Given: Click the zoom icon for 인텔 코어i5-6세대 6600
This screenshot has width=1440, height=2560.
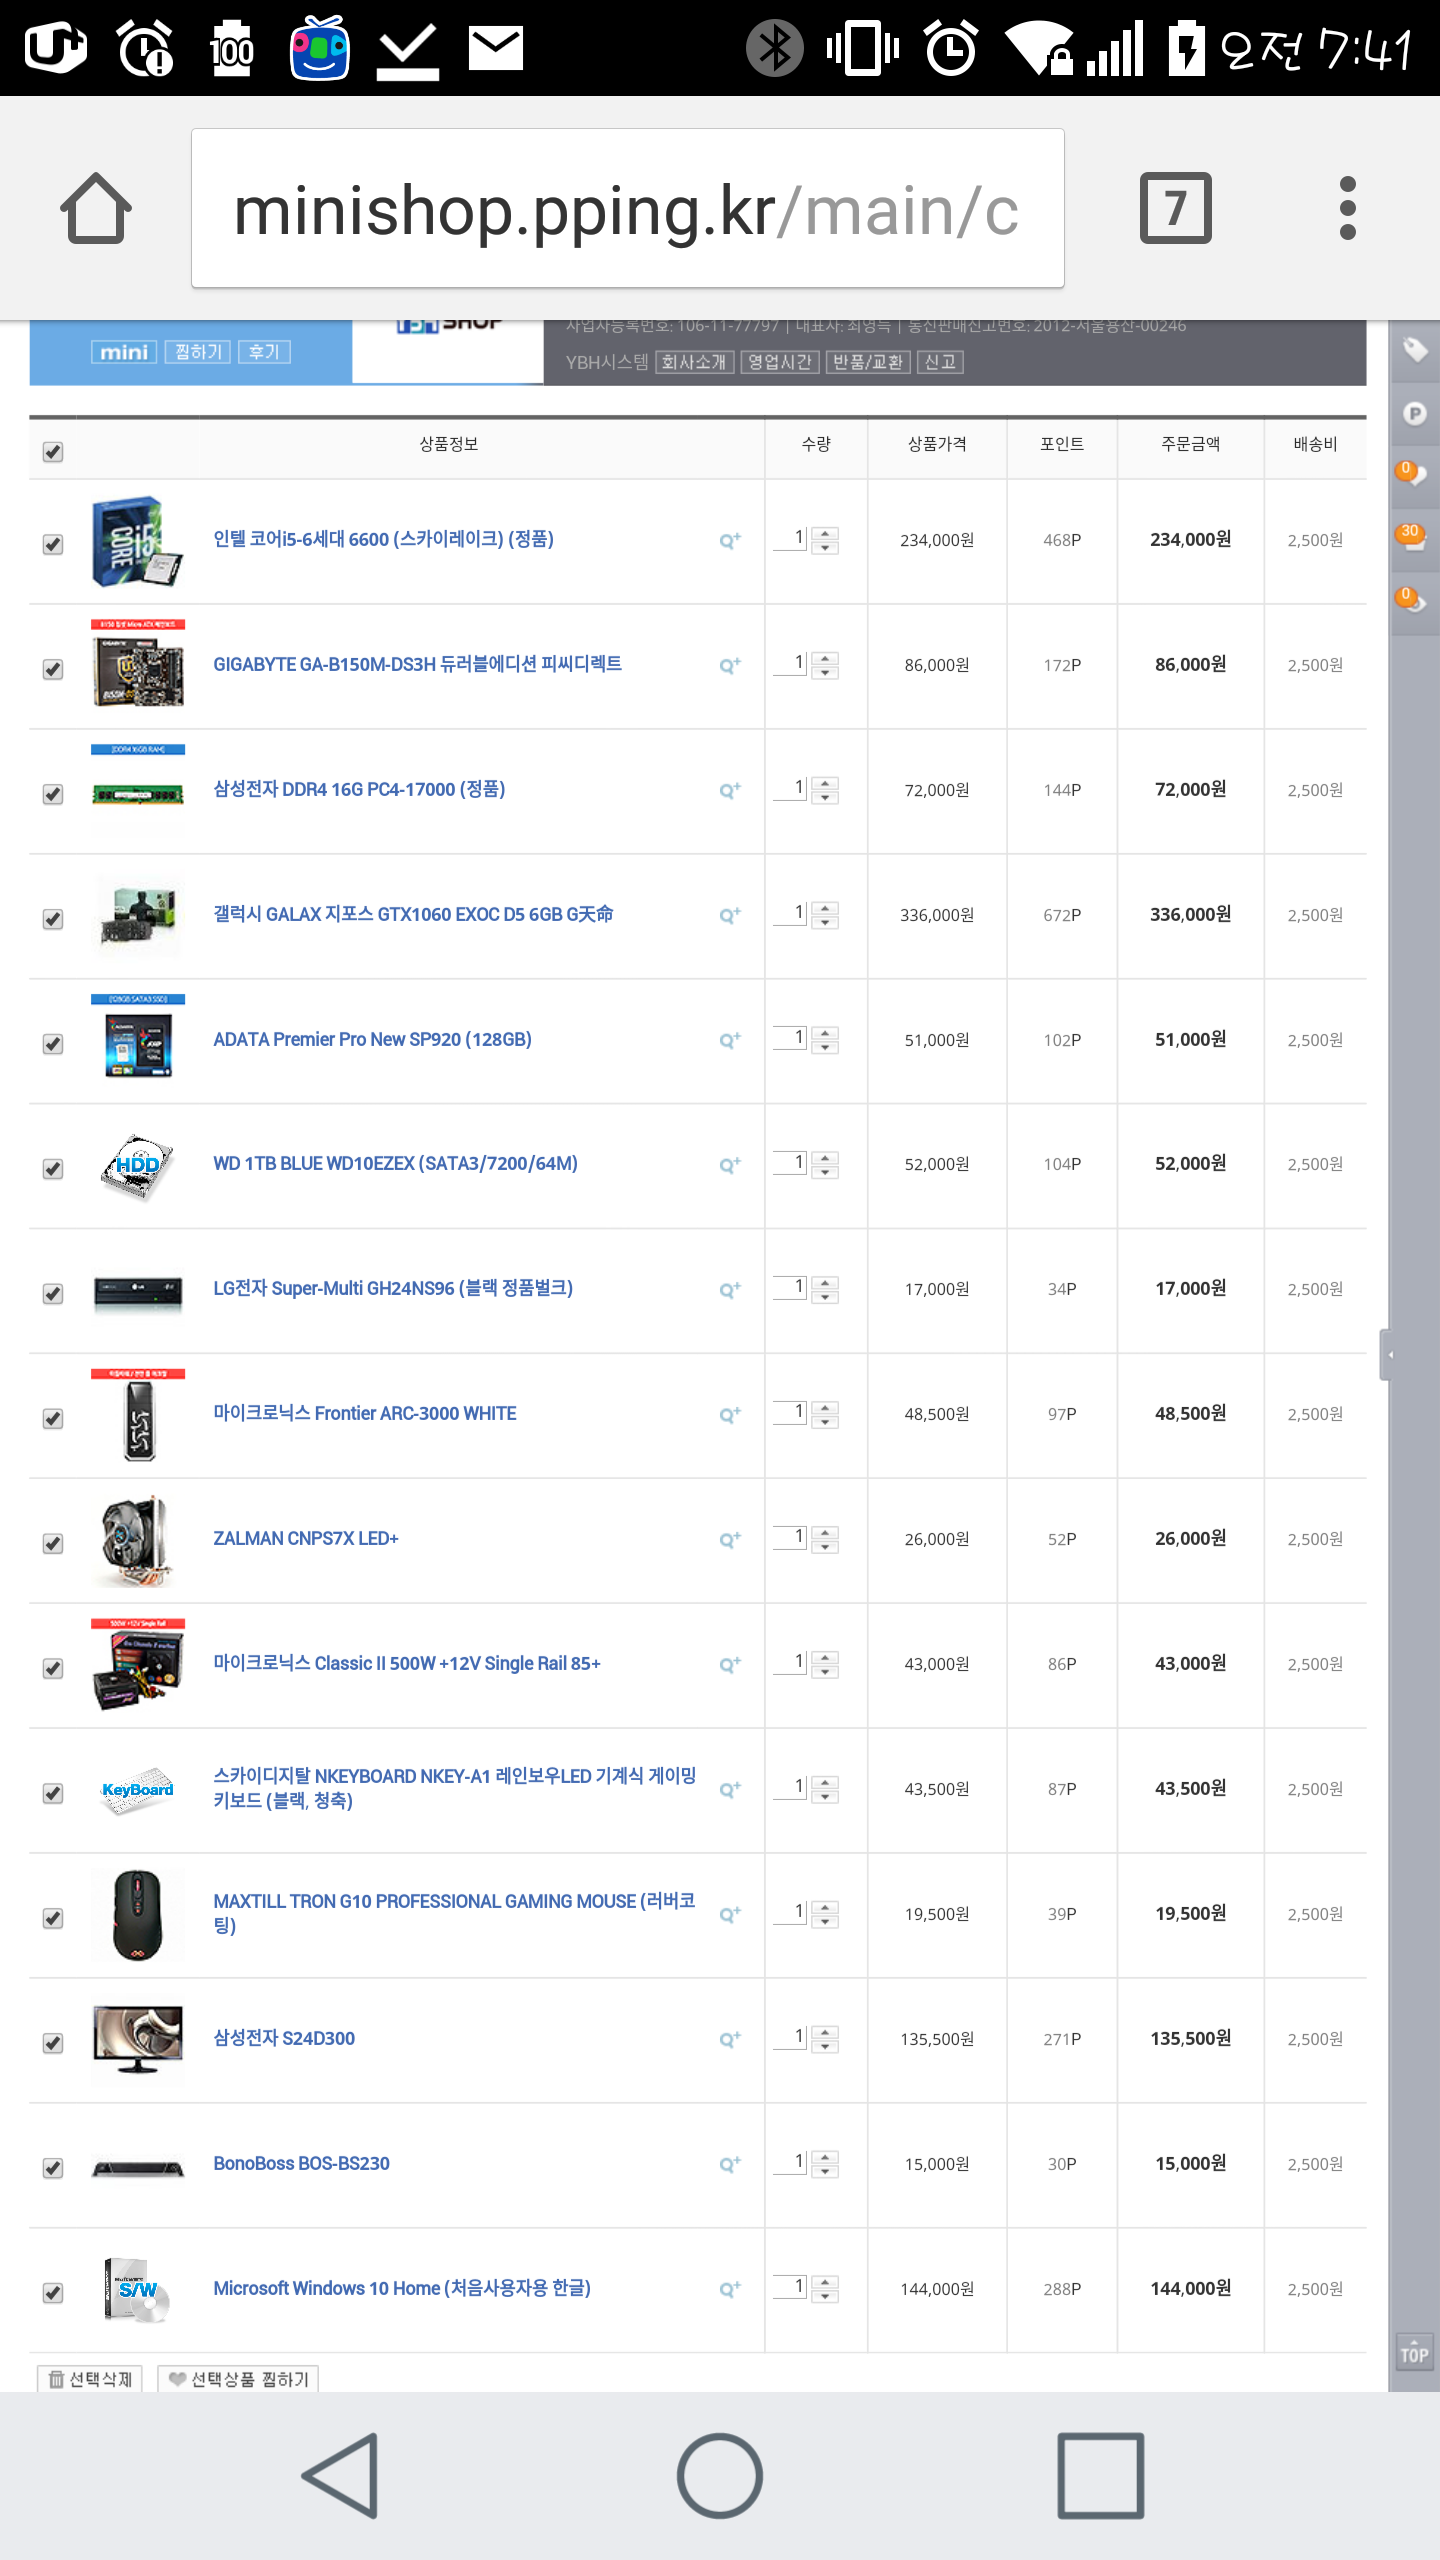Looking at the screenshot, I should [x=730, y=541].
